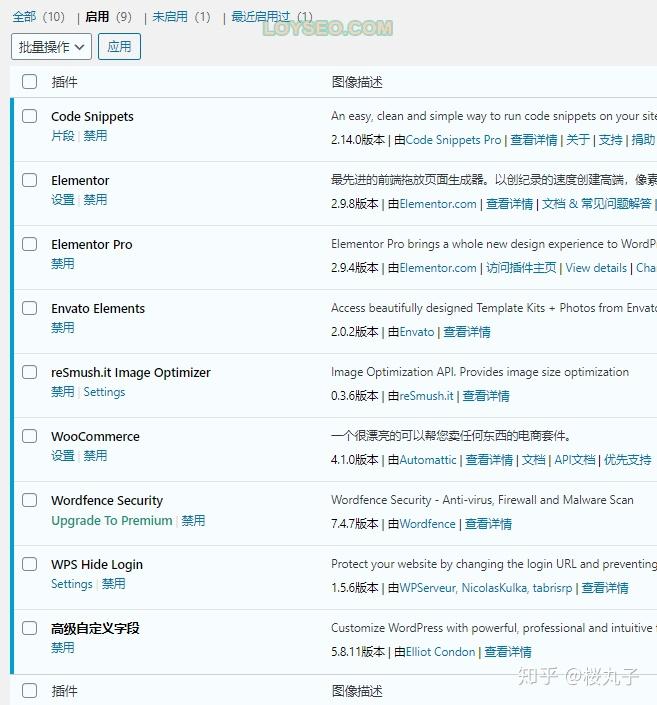657x705 pixels.
Task: Deactivate WPS Hide Login via 禁用
Action: [x=114, y=584]
